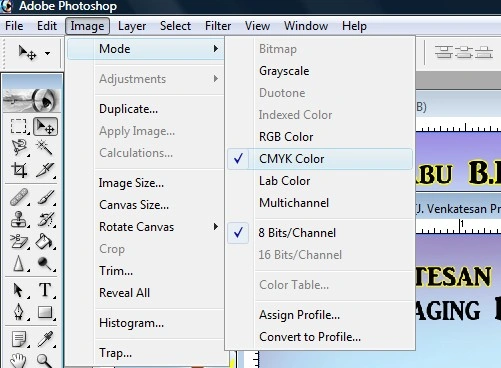
Task: Click the Distribute Vertical Centers icon
Action: pos(464,53)
